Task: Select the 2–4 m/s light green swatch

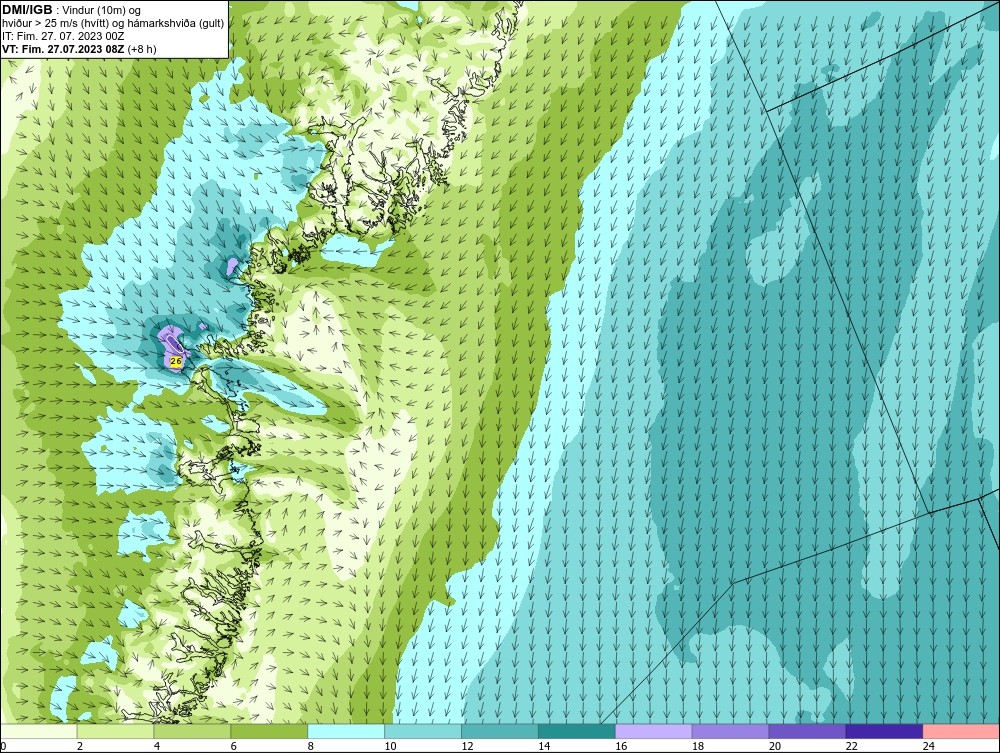Action: coord(115,731)
